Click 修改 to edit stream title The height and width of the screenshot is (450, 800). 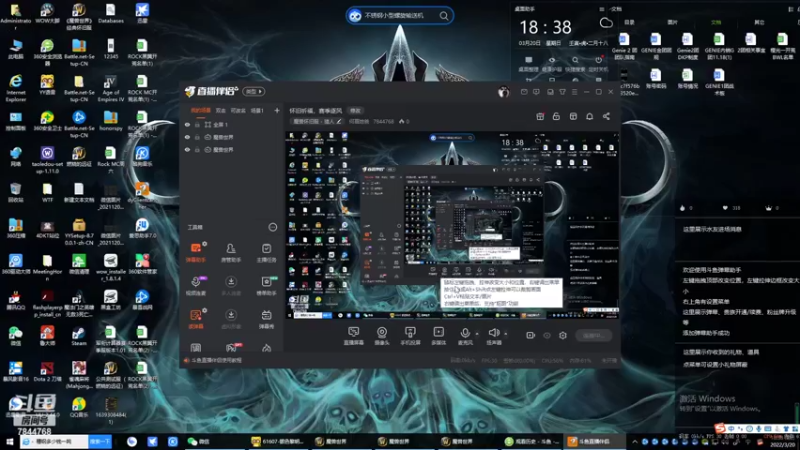coord(355,111)
